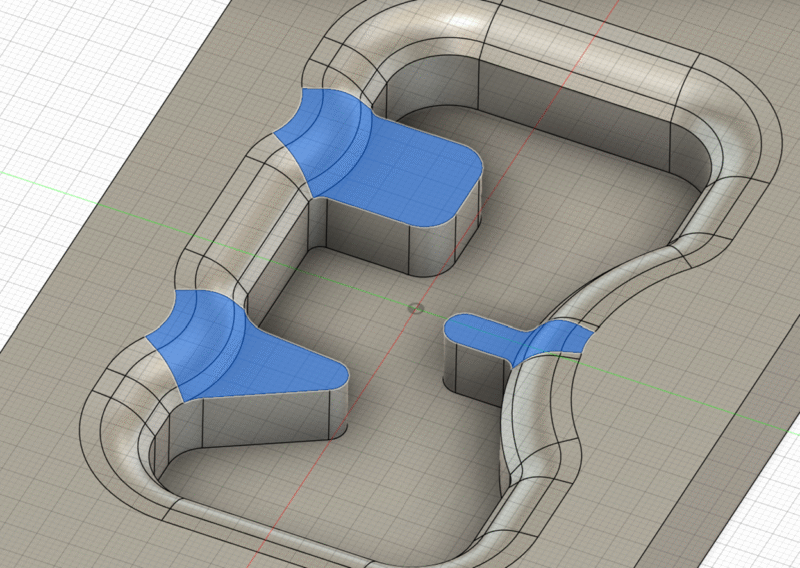Screen dimensions: 800x568
Task: Select the small right blue flat tab face
Action: tap(485, 332)
